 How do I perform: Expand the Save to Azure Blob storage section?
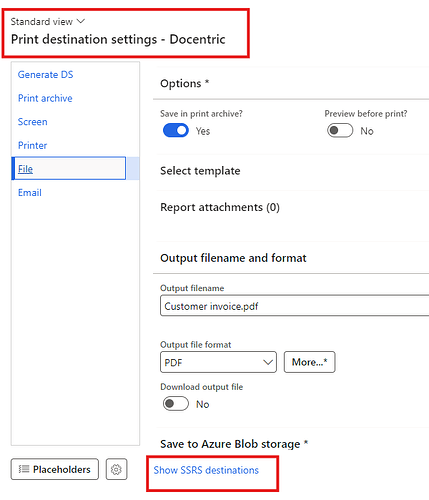point(234,444)
